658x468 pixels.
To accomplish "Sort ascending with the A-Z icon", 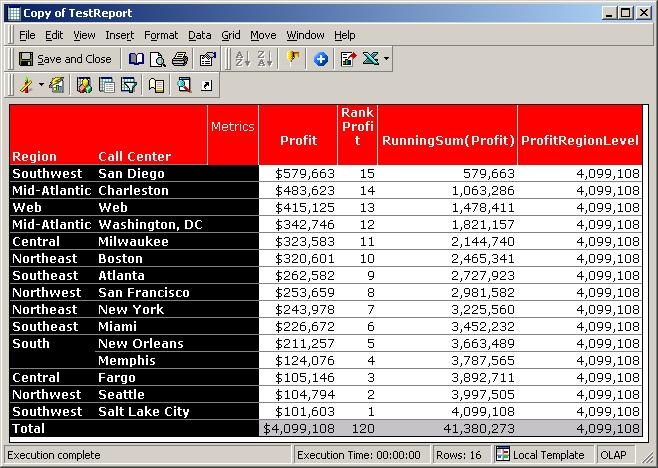I will pyautogui.click(x=243, y=59).
